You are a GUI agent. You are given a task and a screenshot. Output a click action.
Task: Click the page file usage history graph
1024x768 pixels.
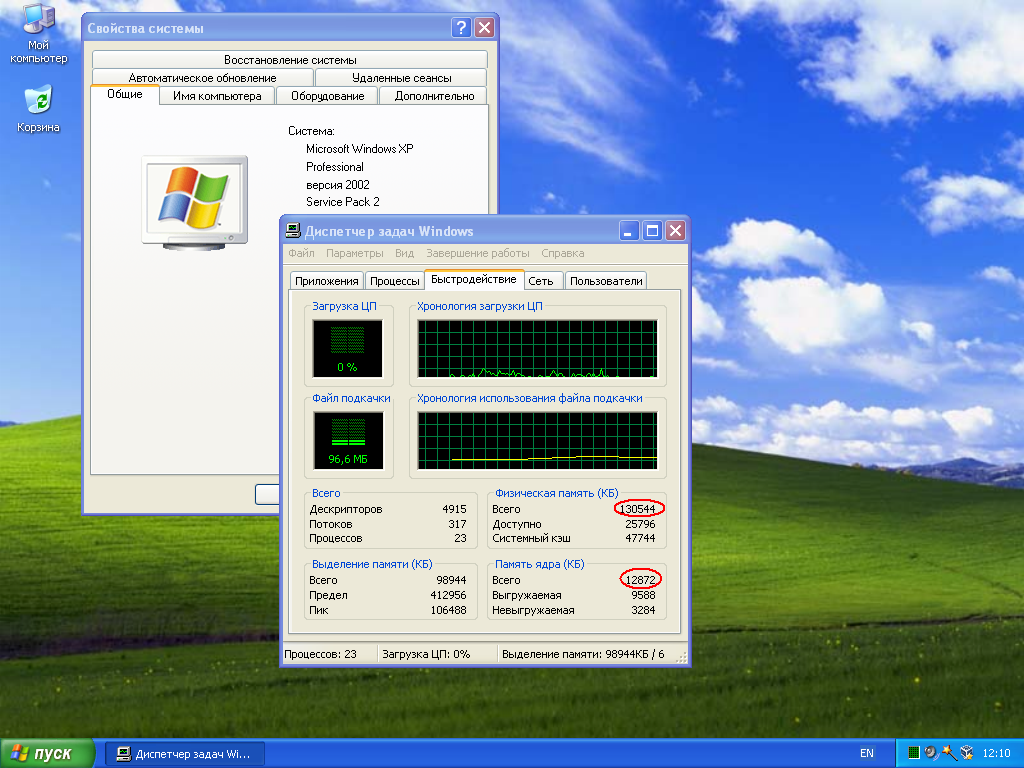[x=537, y=441]
